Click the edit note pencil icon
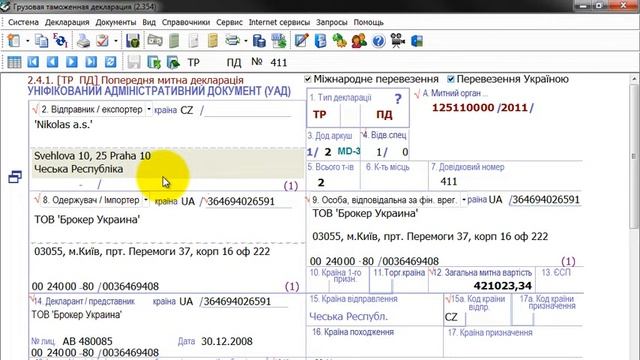640x360 pixels. point(301,41)
